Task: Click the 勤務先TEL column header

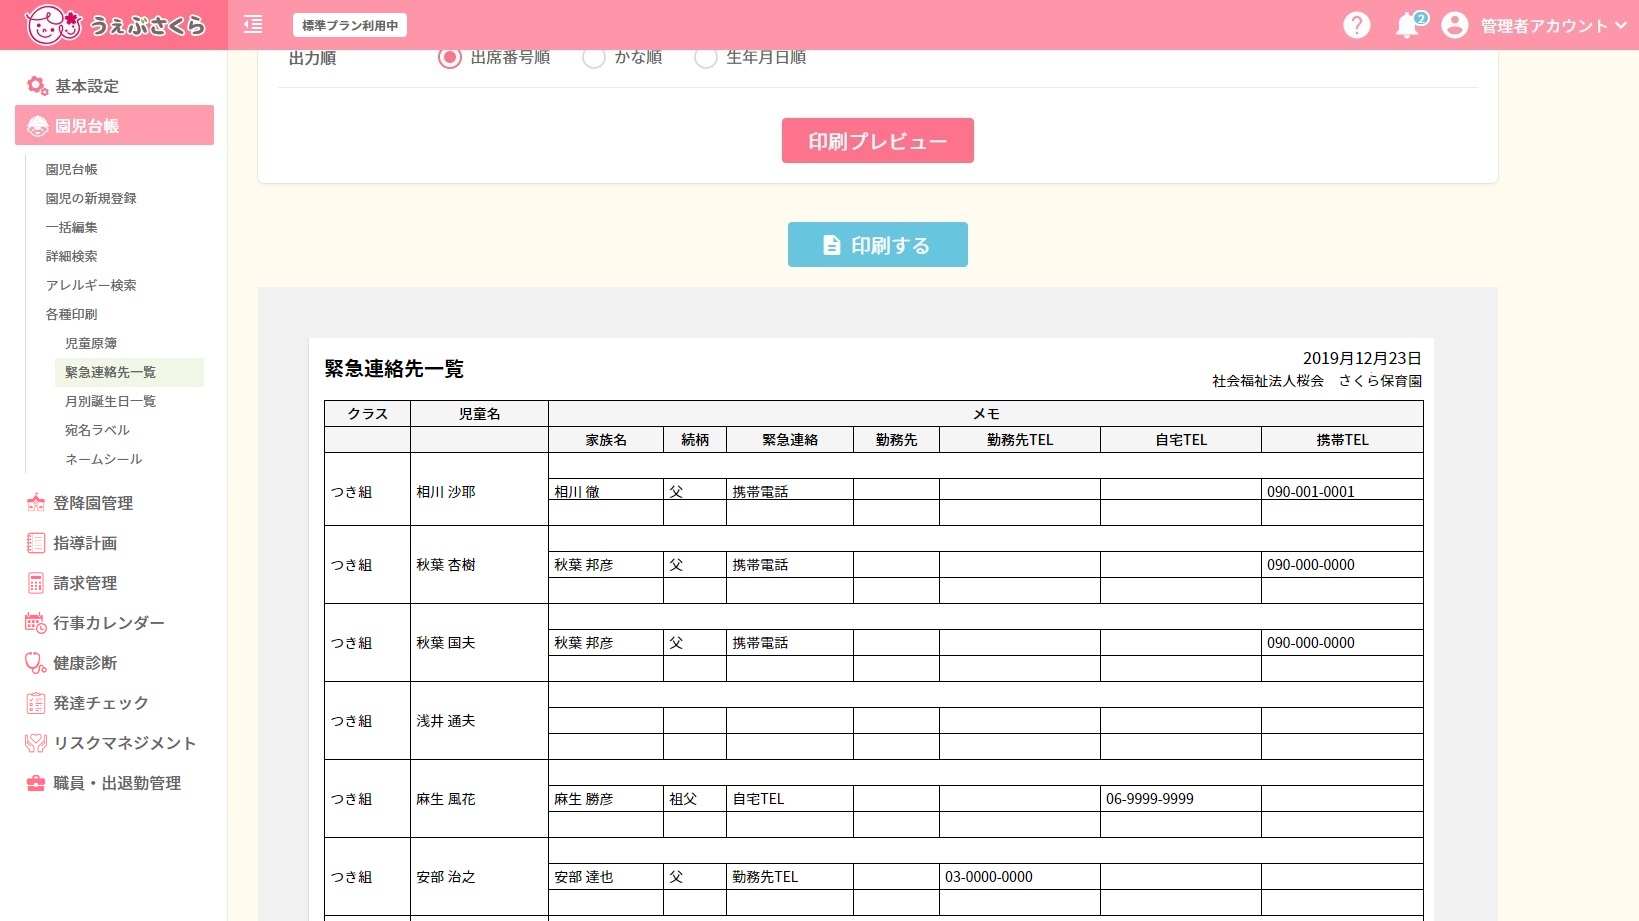Action: tap(1020, 440)
